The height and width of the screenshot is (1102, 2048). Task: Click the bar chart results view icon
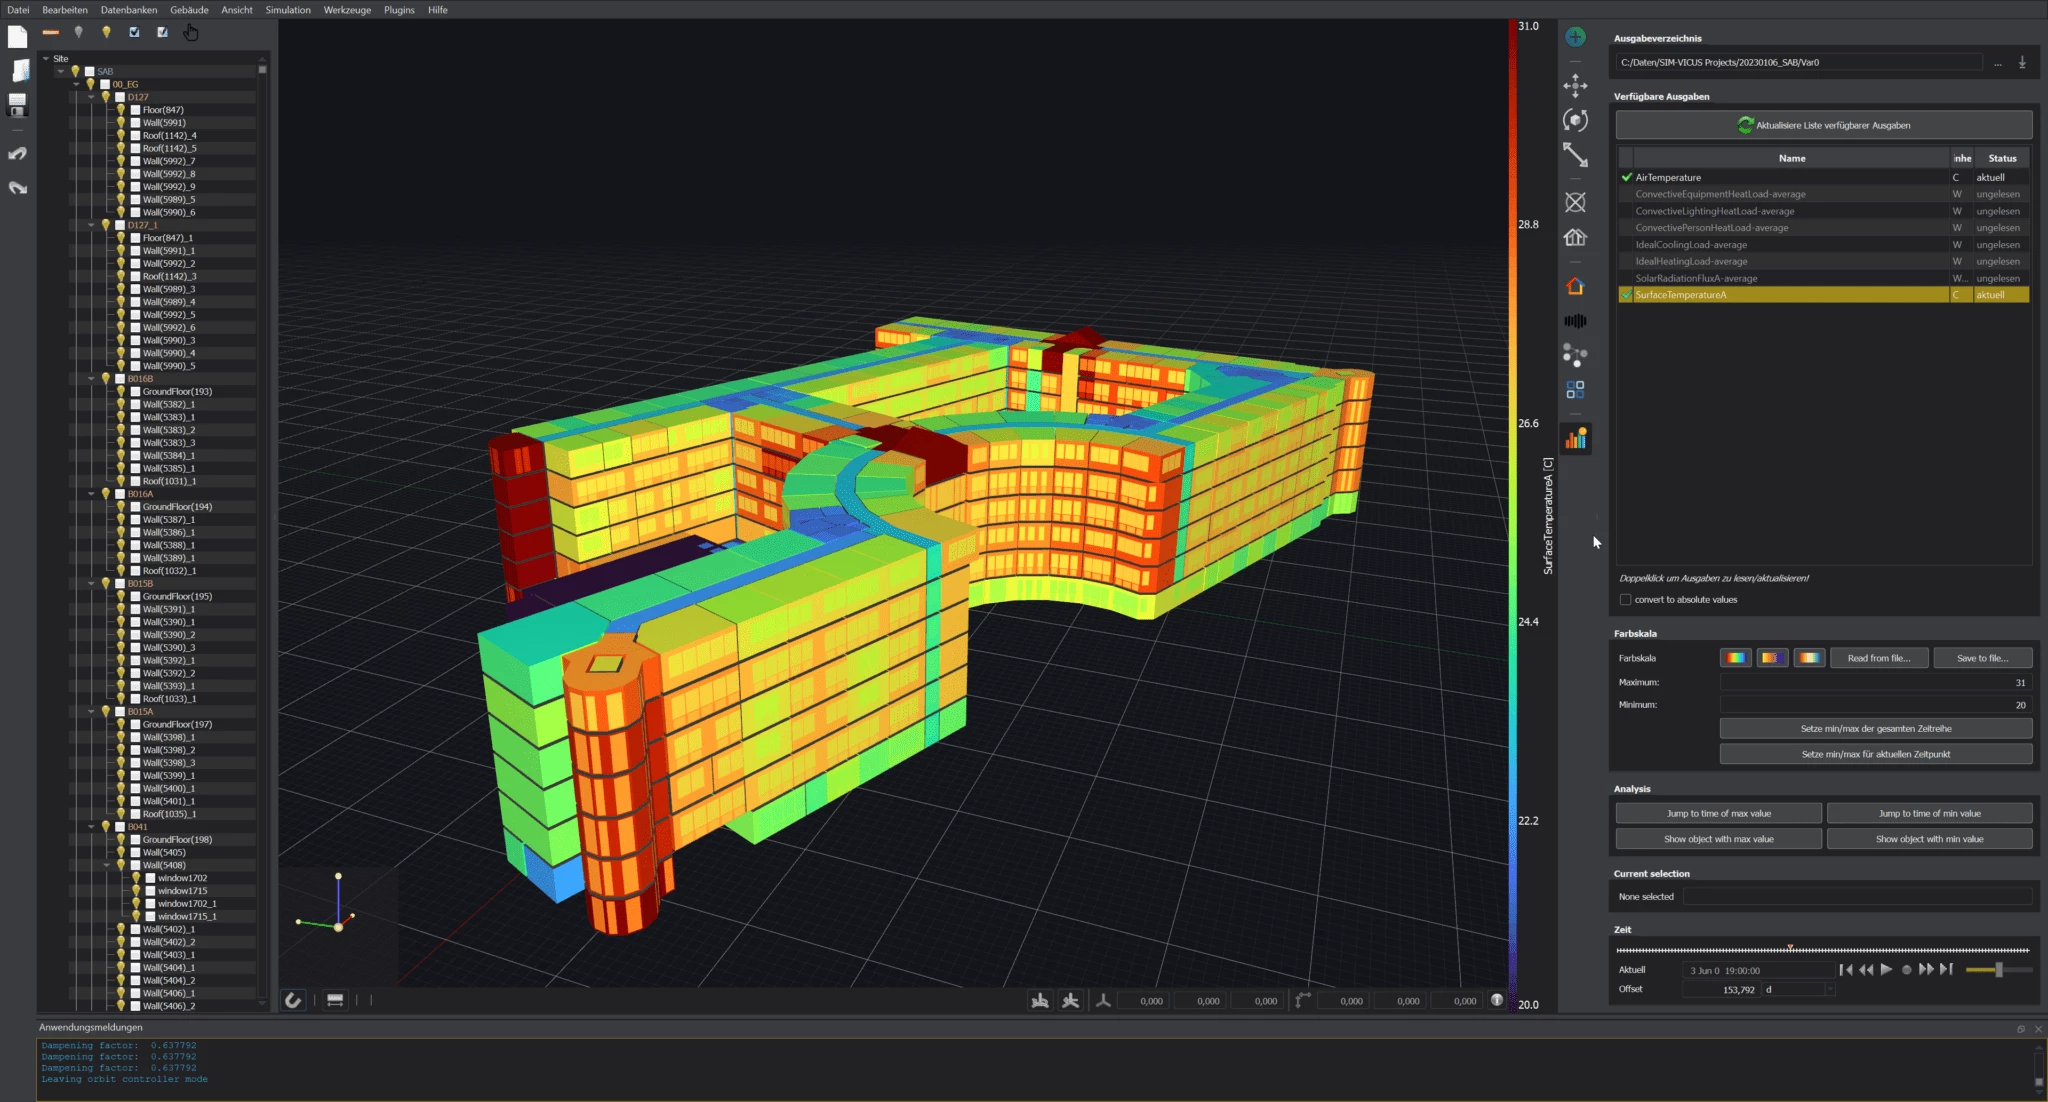pyautogui.click(x=1576, y=438)
